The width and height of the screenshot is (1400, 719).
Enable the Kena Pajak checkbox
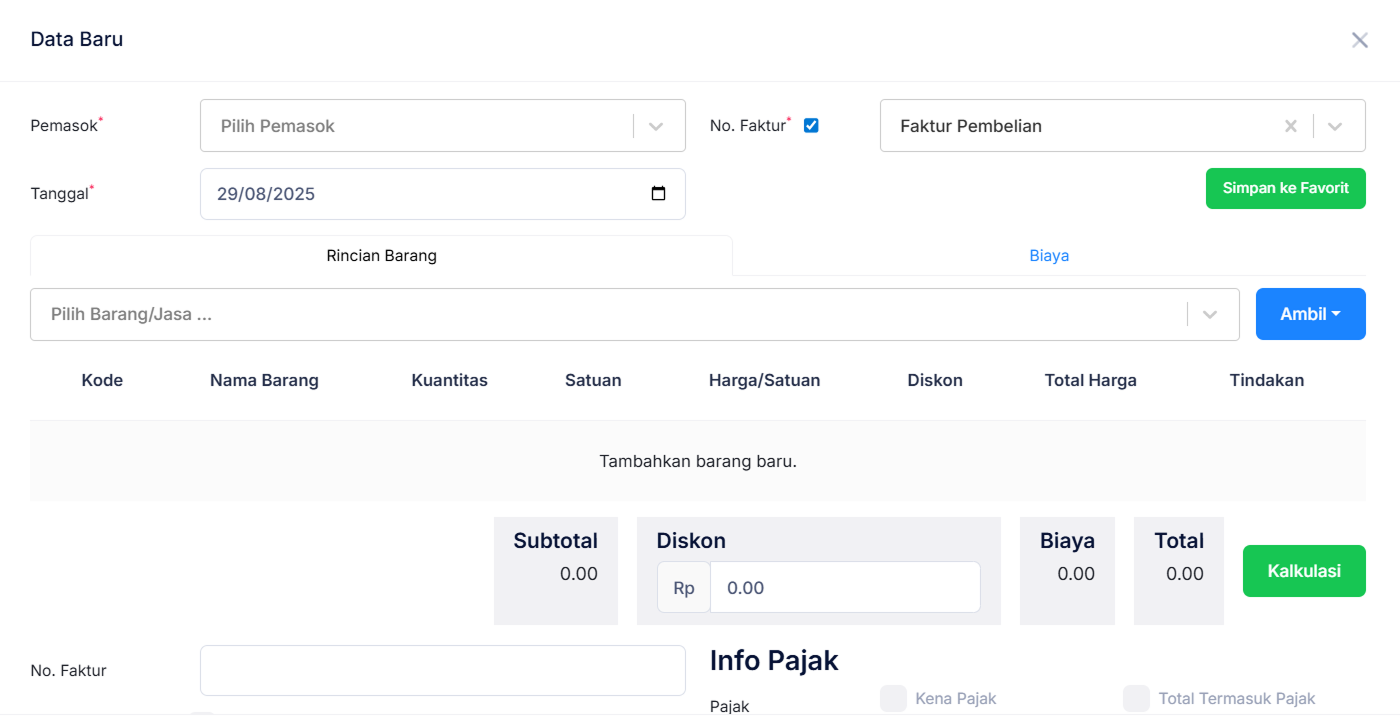click(x=892, y=698)
